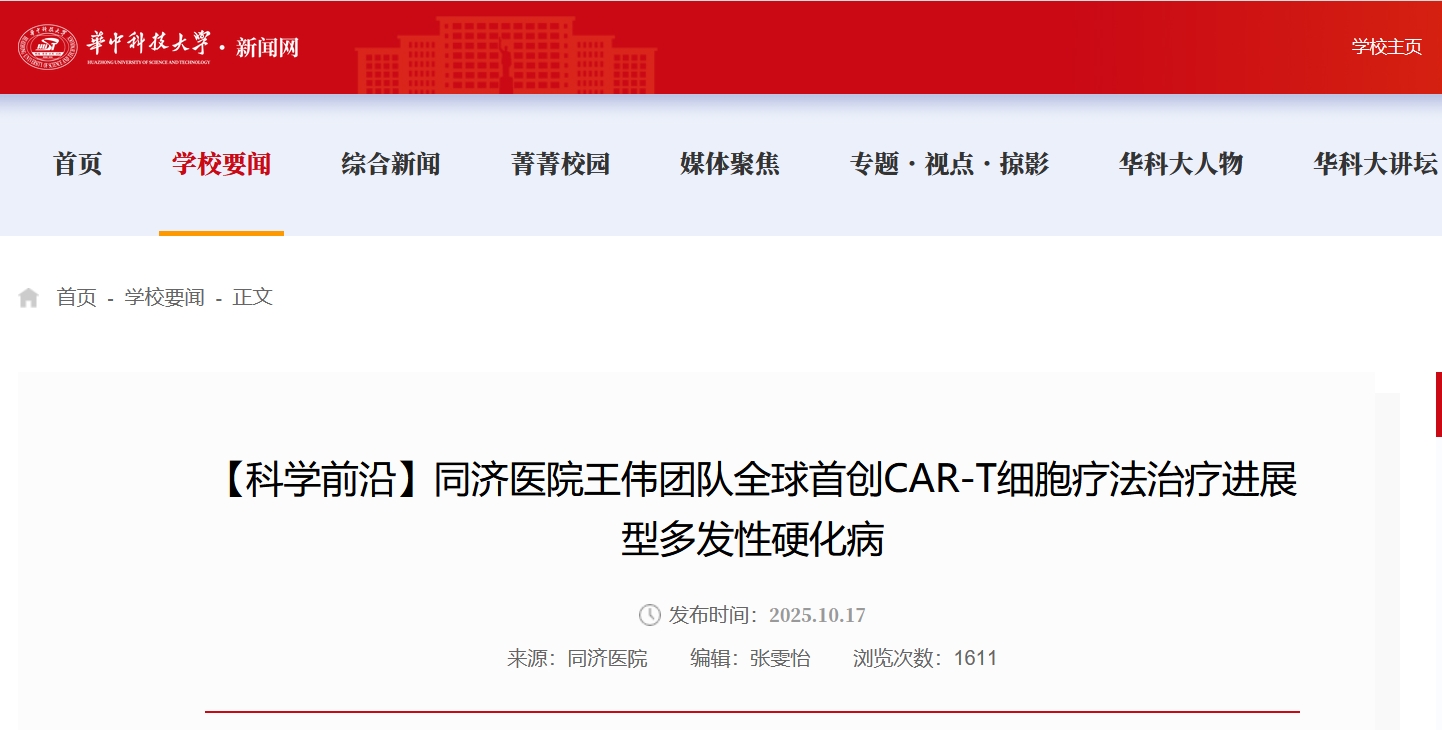Open the 华科大人物 navigation item

coord(1180,164)
